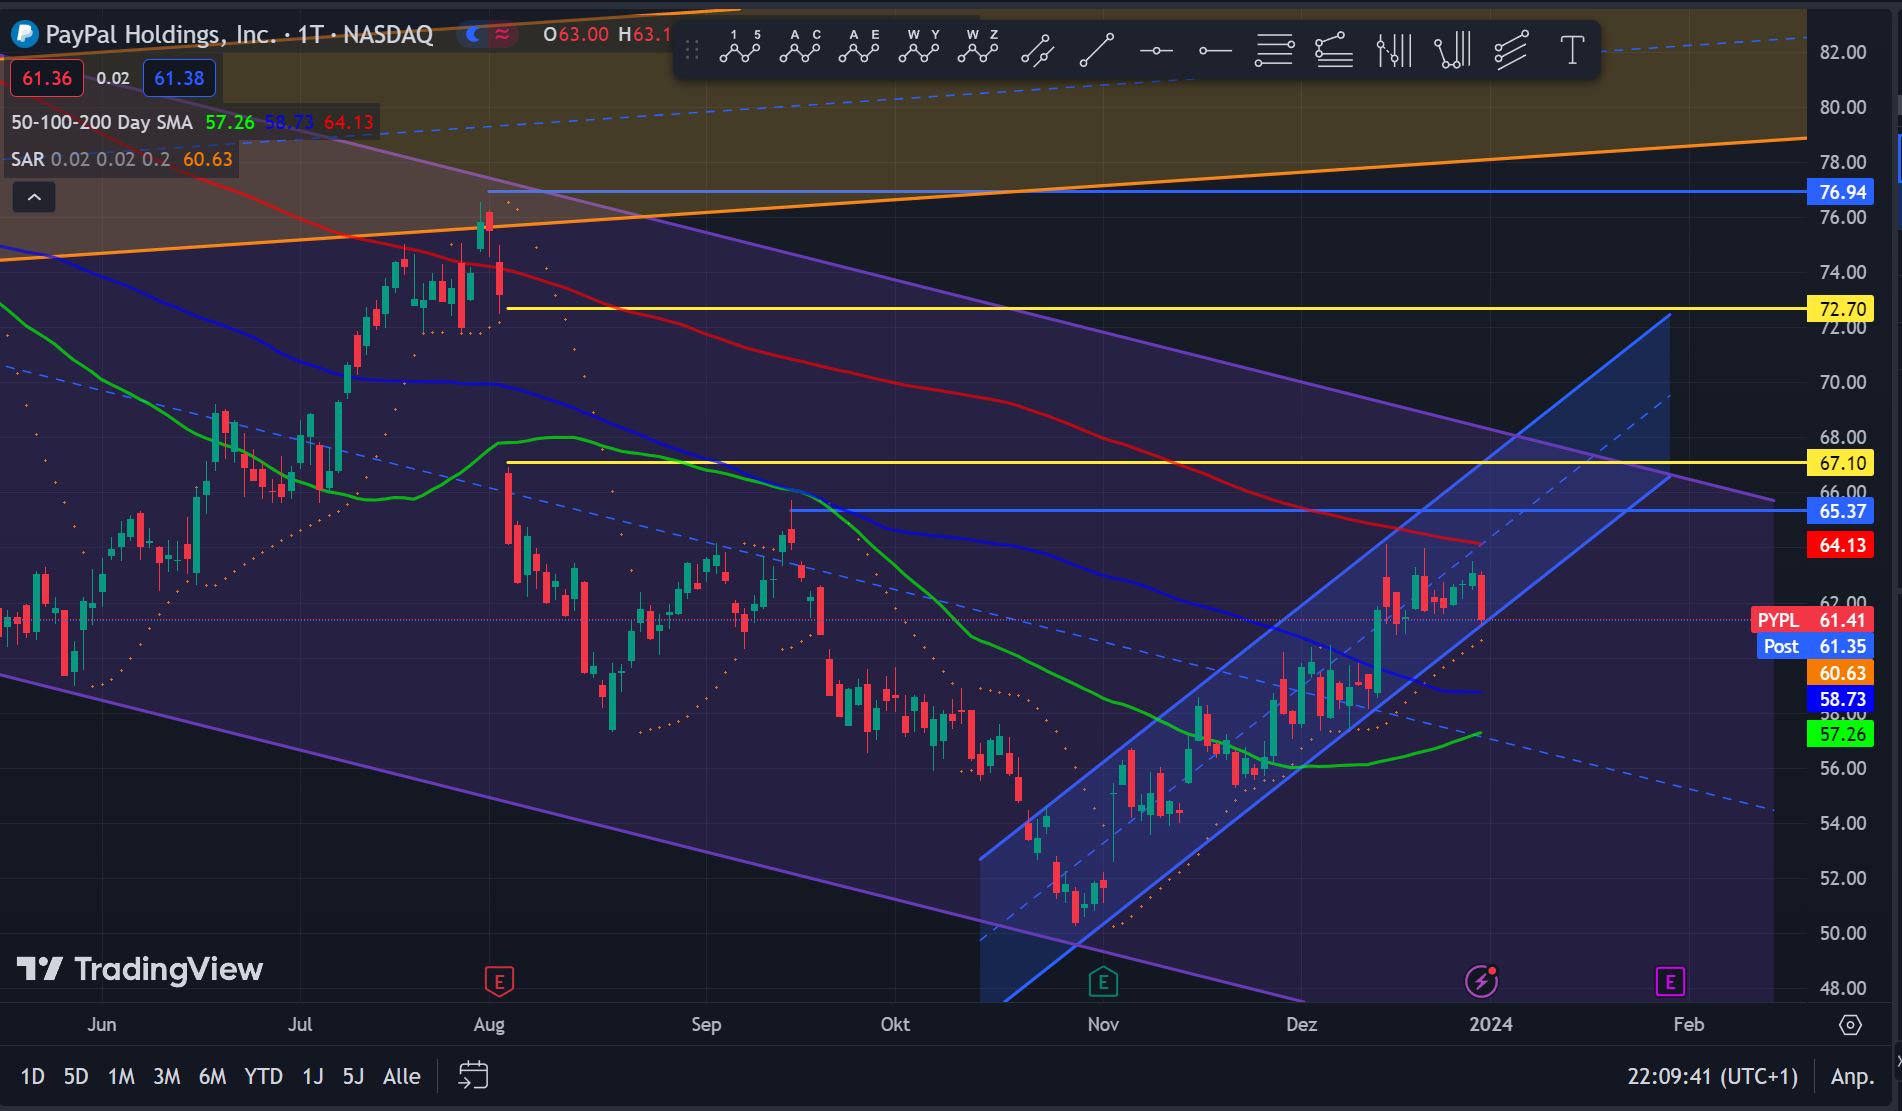Select the Fib Retracement tool
The image size is (1902, 1111).
(x=1275, y=49)
